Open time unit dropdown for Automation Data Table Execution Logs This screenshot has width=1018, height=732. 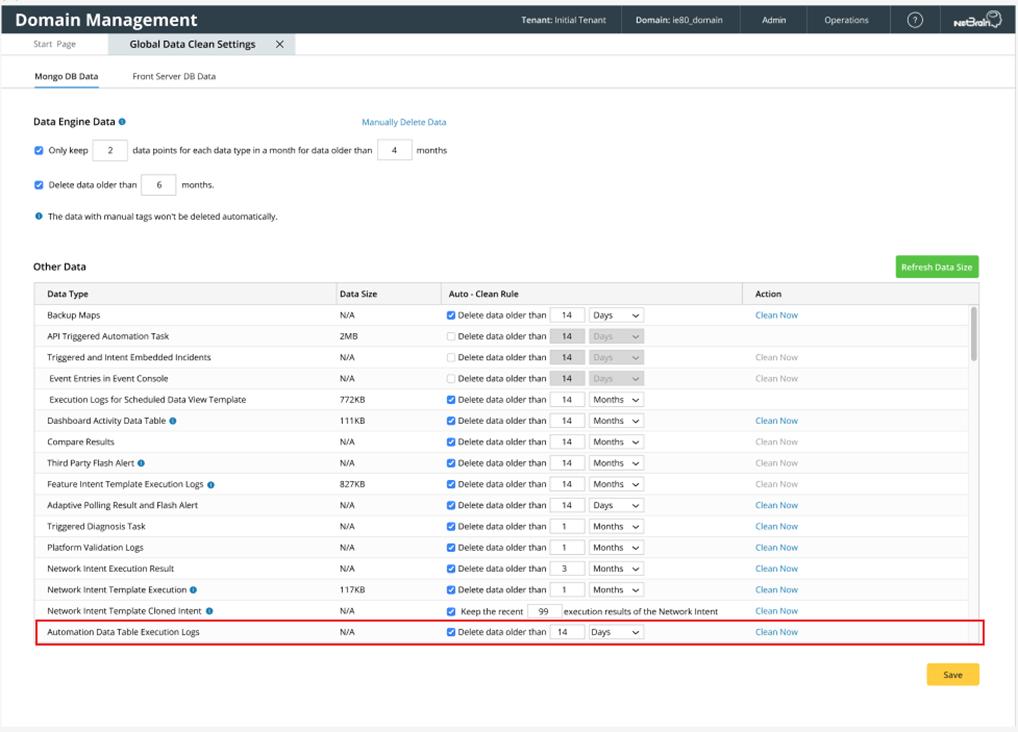pyautogui.click(x=616, y=632)
